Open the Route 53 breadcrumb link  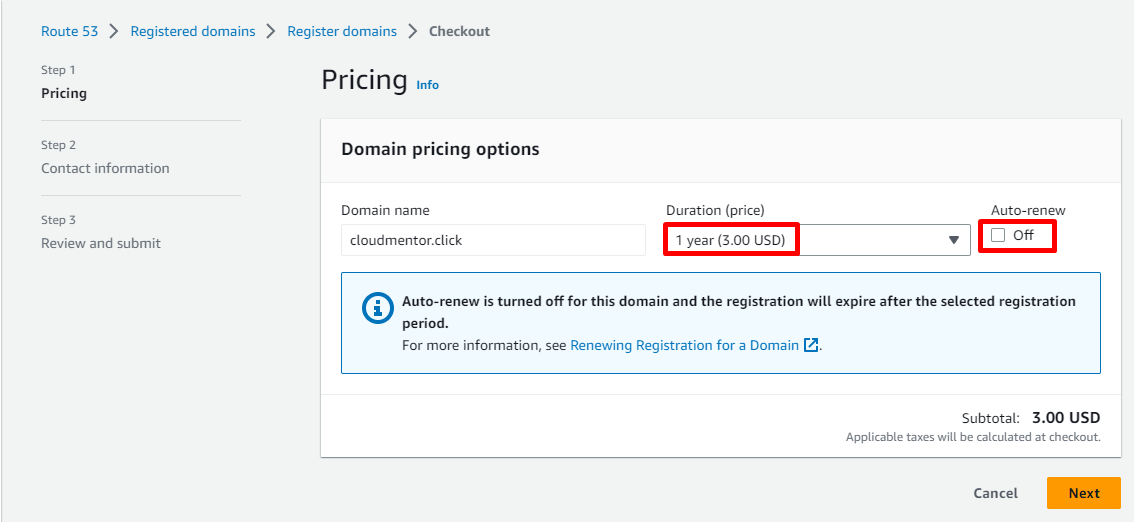tap(69, 31)
